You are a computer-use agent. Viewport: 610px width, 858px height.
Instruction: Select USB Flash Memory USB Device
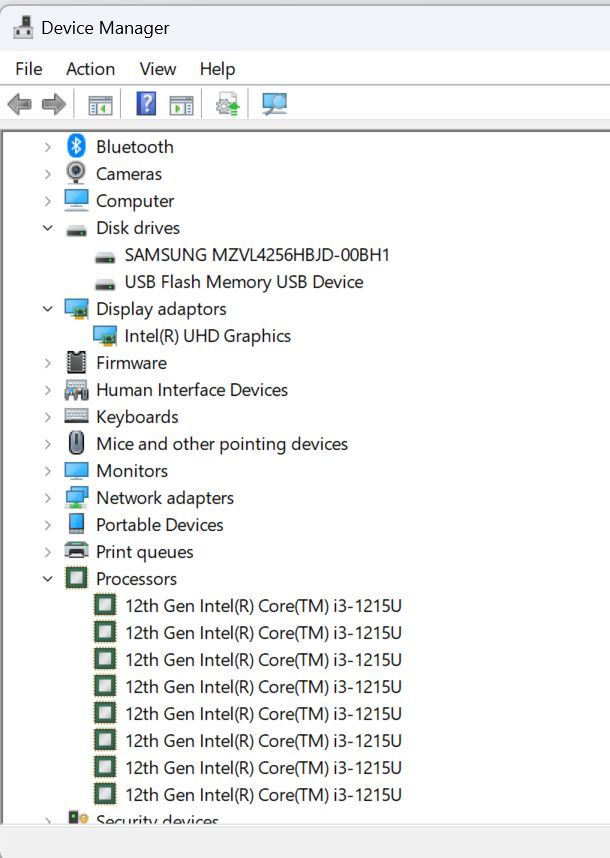(243, 282)
